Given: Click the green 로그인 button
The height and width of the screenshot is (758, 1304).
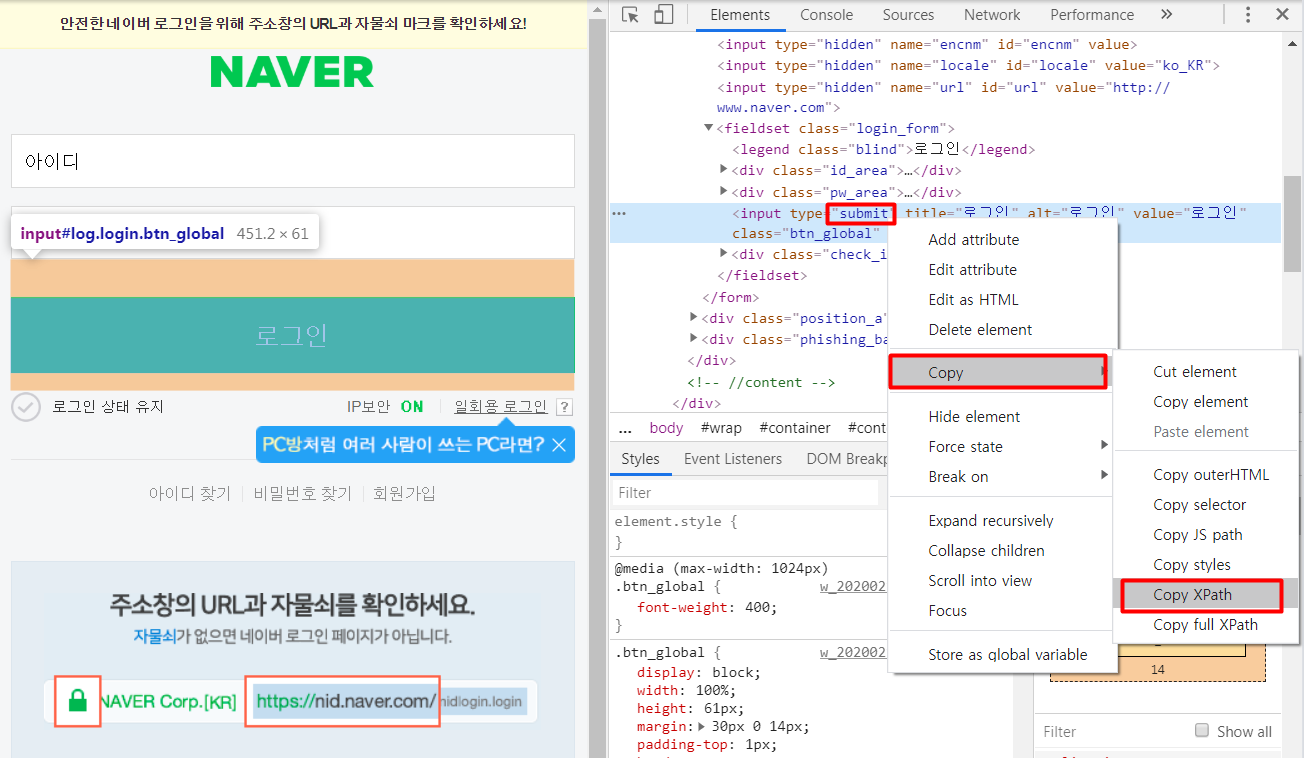Looking at the screenshot, I should pyautogui.click(x=292, y=335).
